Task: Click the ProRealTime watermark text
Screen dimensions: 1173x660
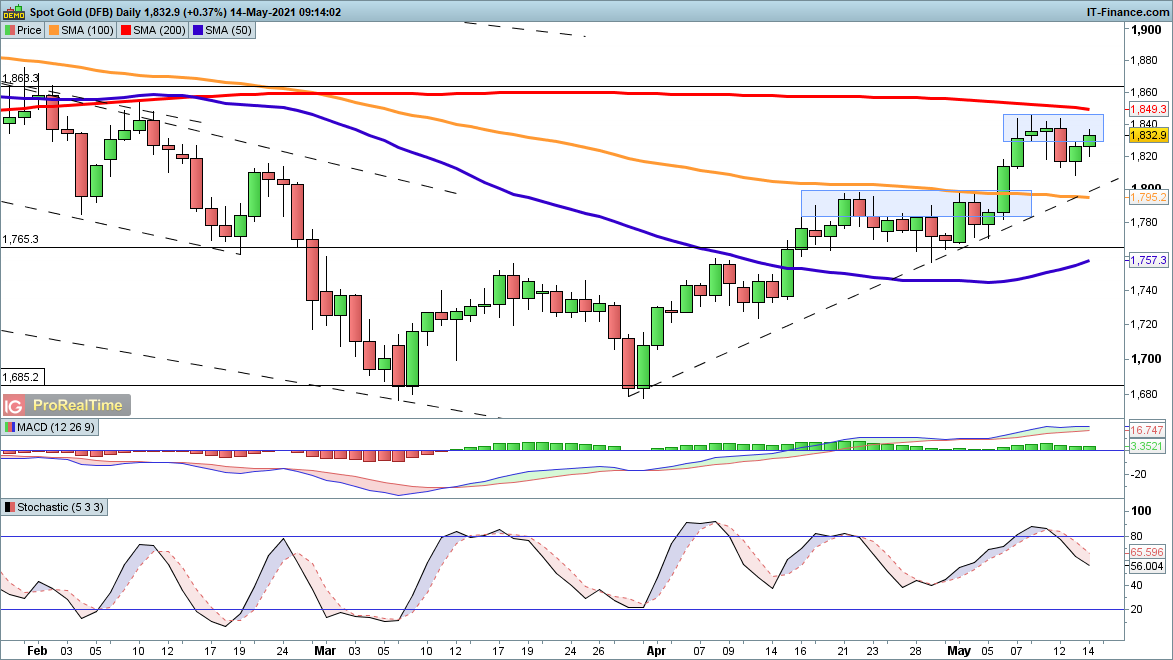Action: pos(77,405)
